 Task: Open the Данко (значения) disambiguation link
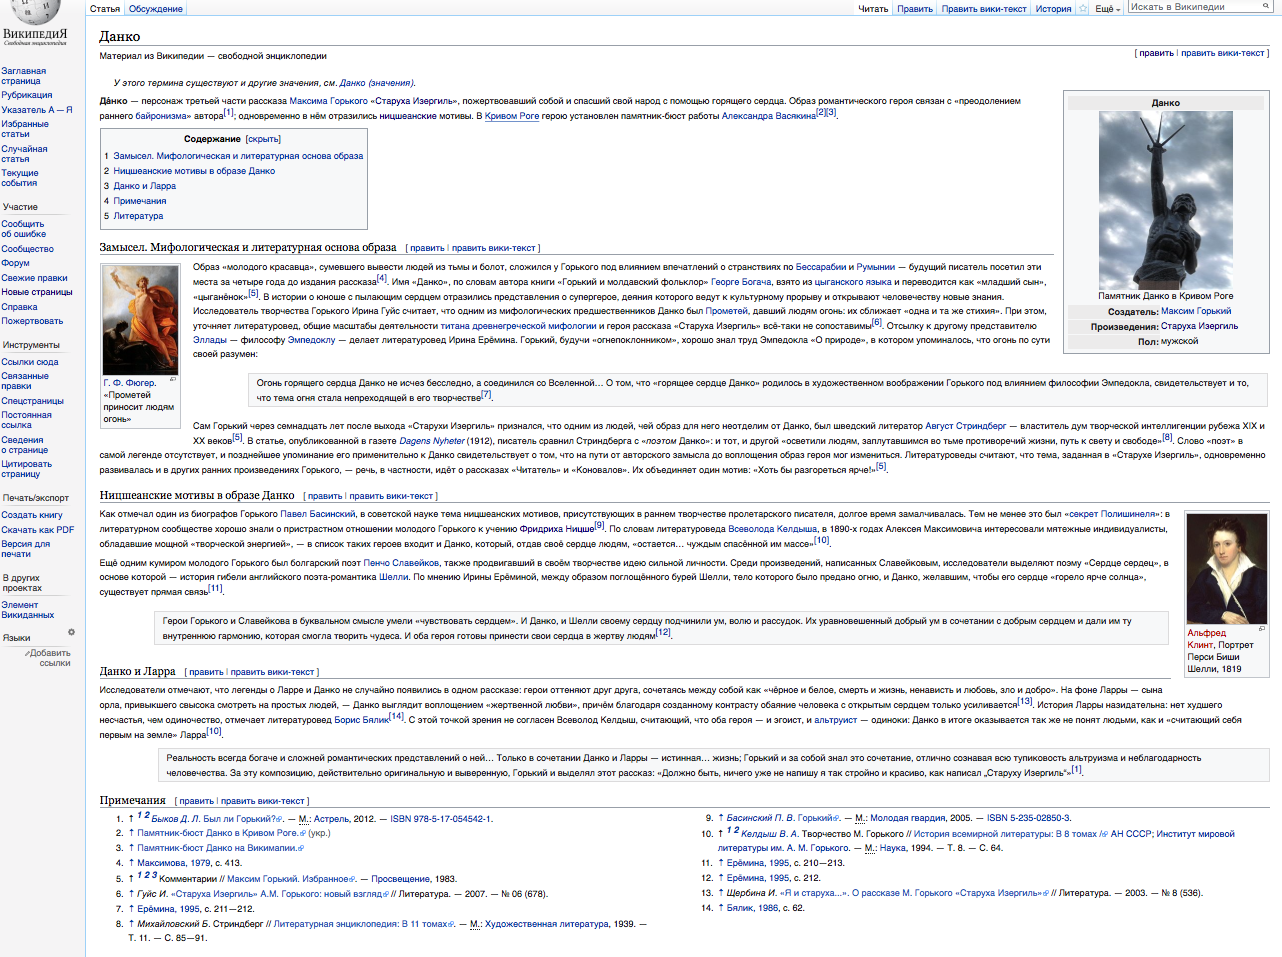[x=376, y=83]
